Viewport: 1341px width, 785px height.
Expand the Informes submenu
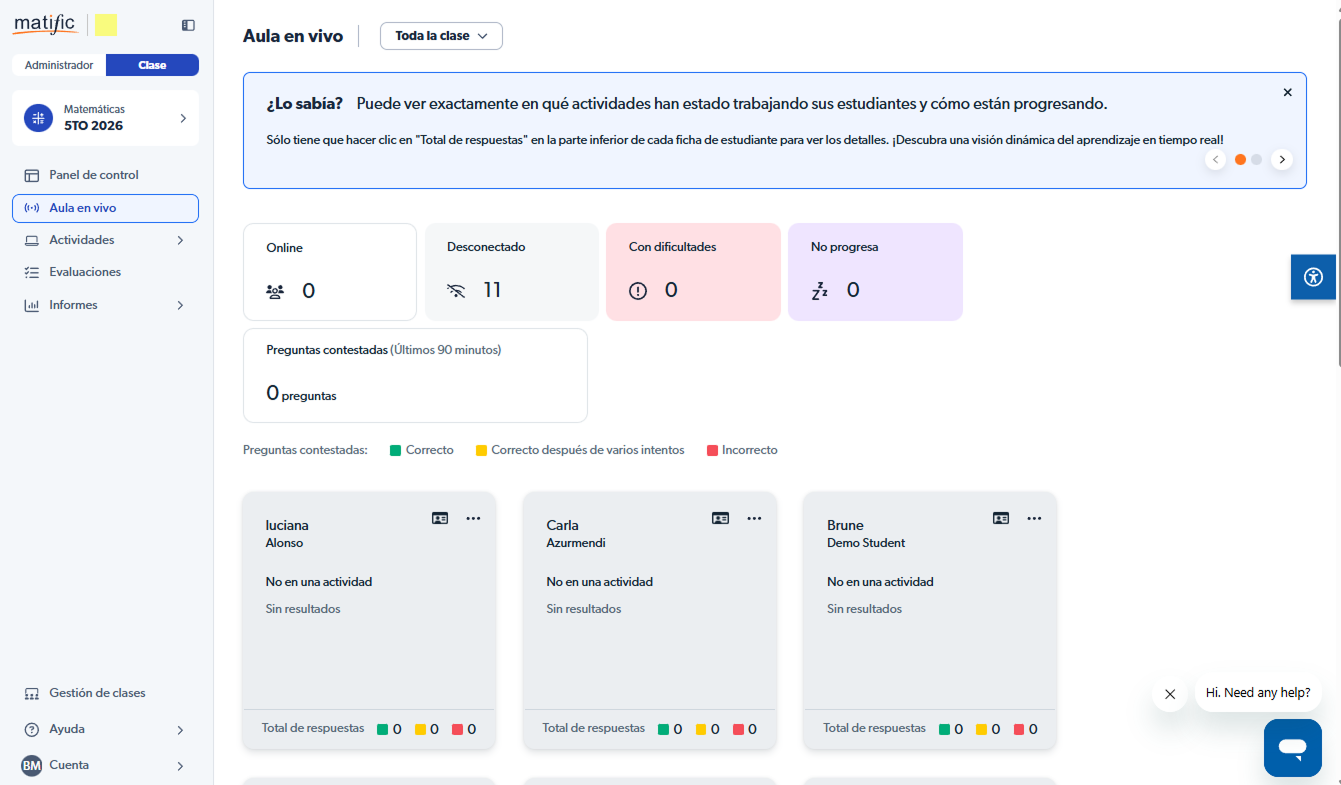point(180,305)
